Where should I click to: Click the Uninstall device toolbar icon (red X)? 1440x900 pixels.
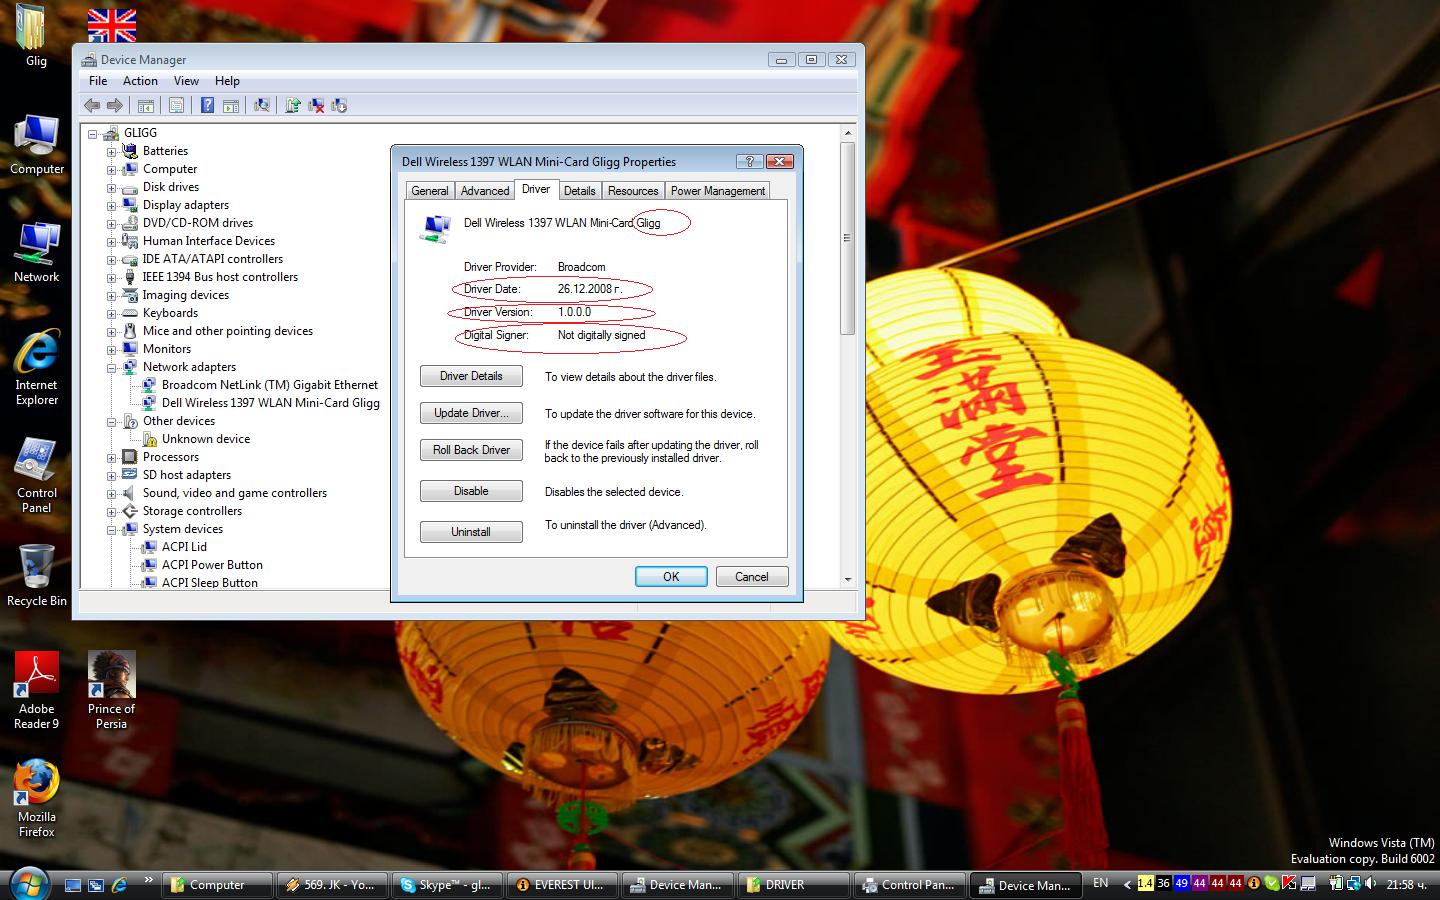tap(316, 105)
